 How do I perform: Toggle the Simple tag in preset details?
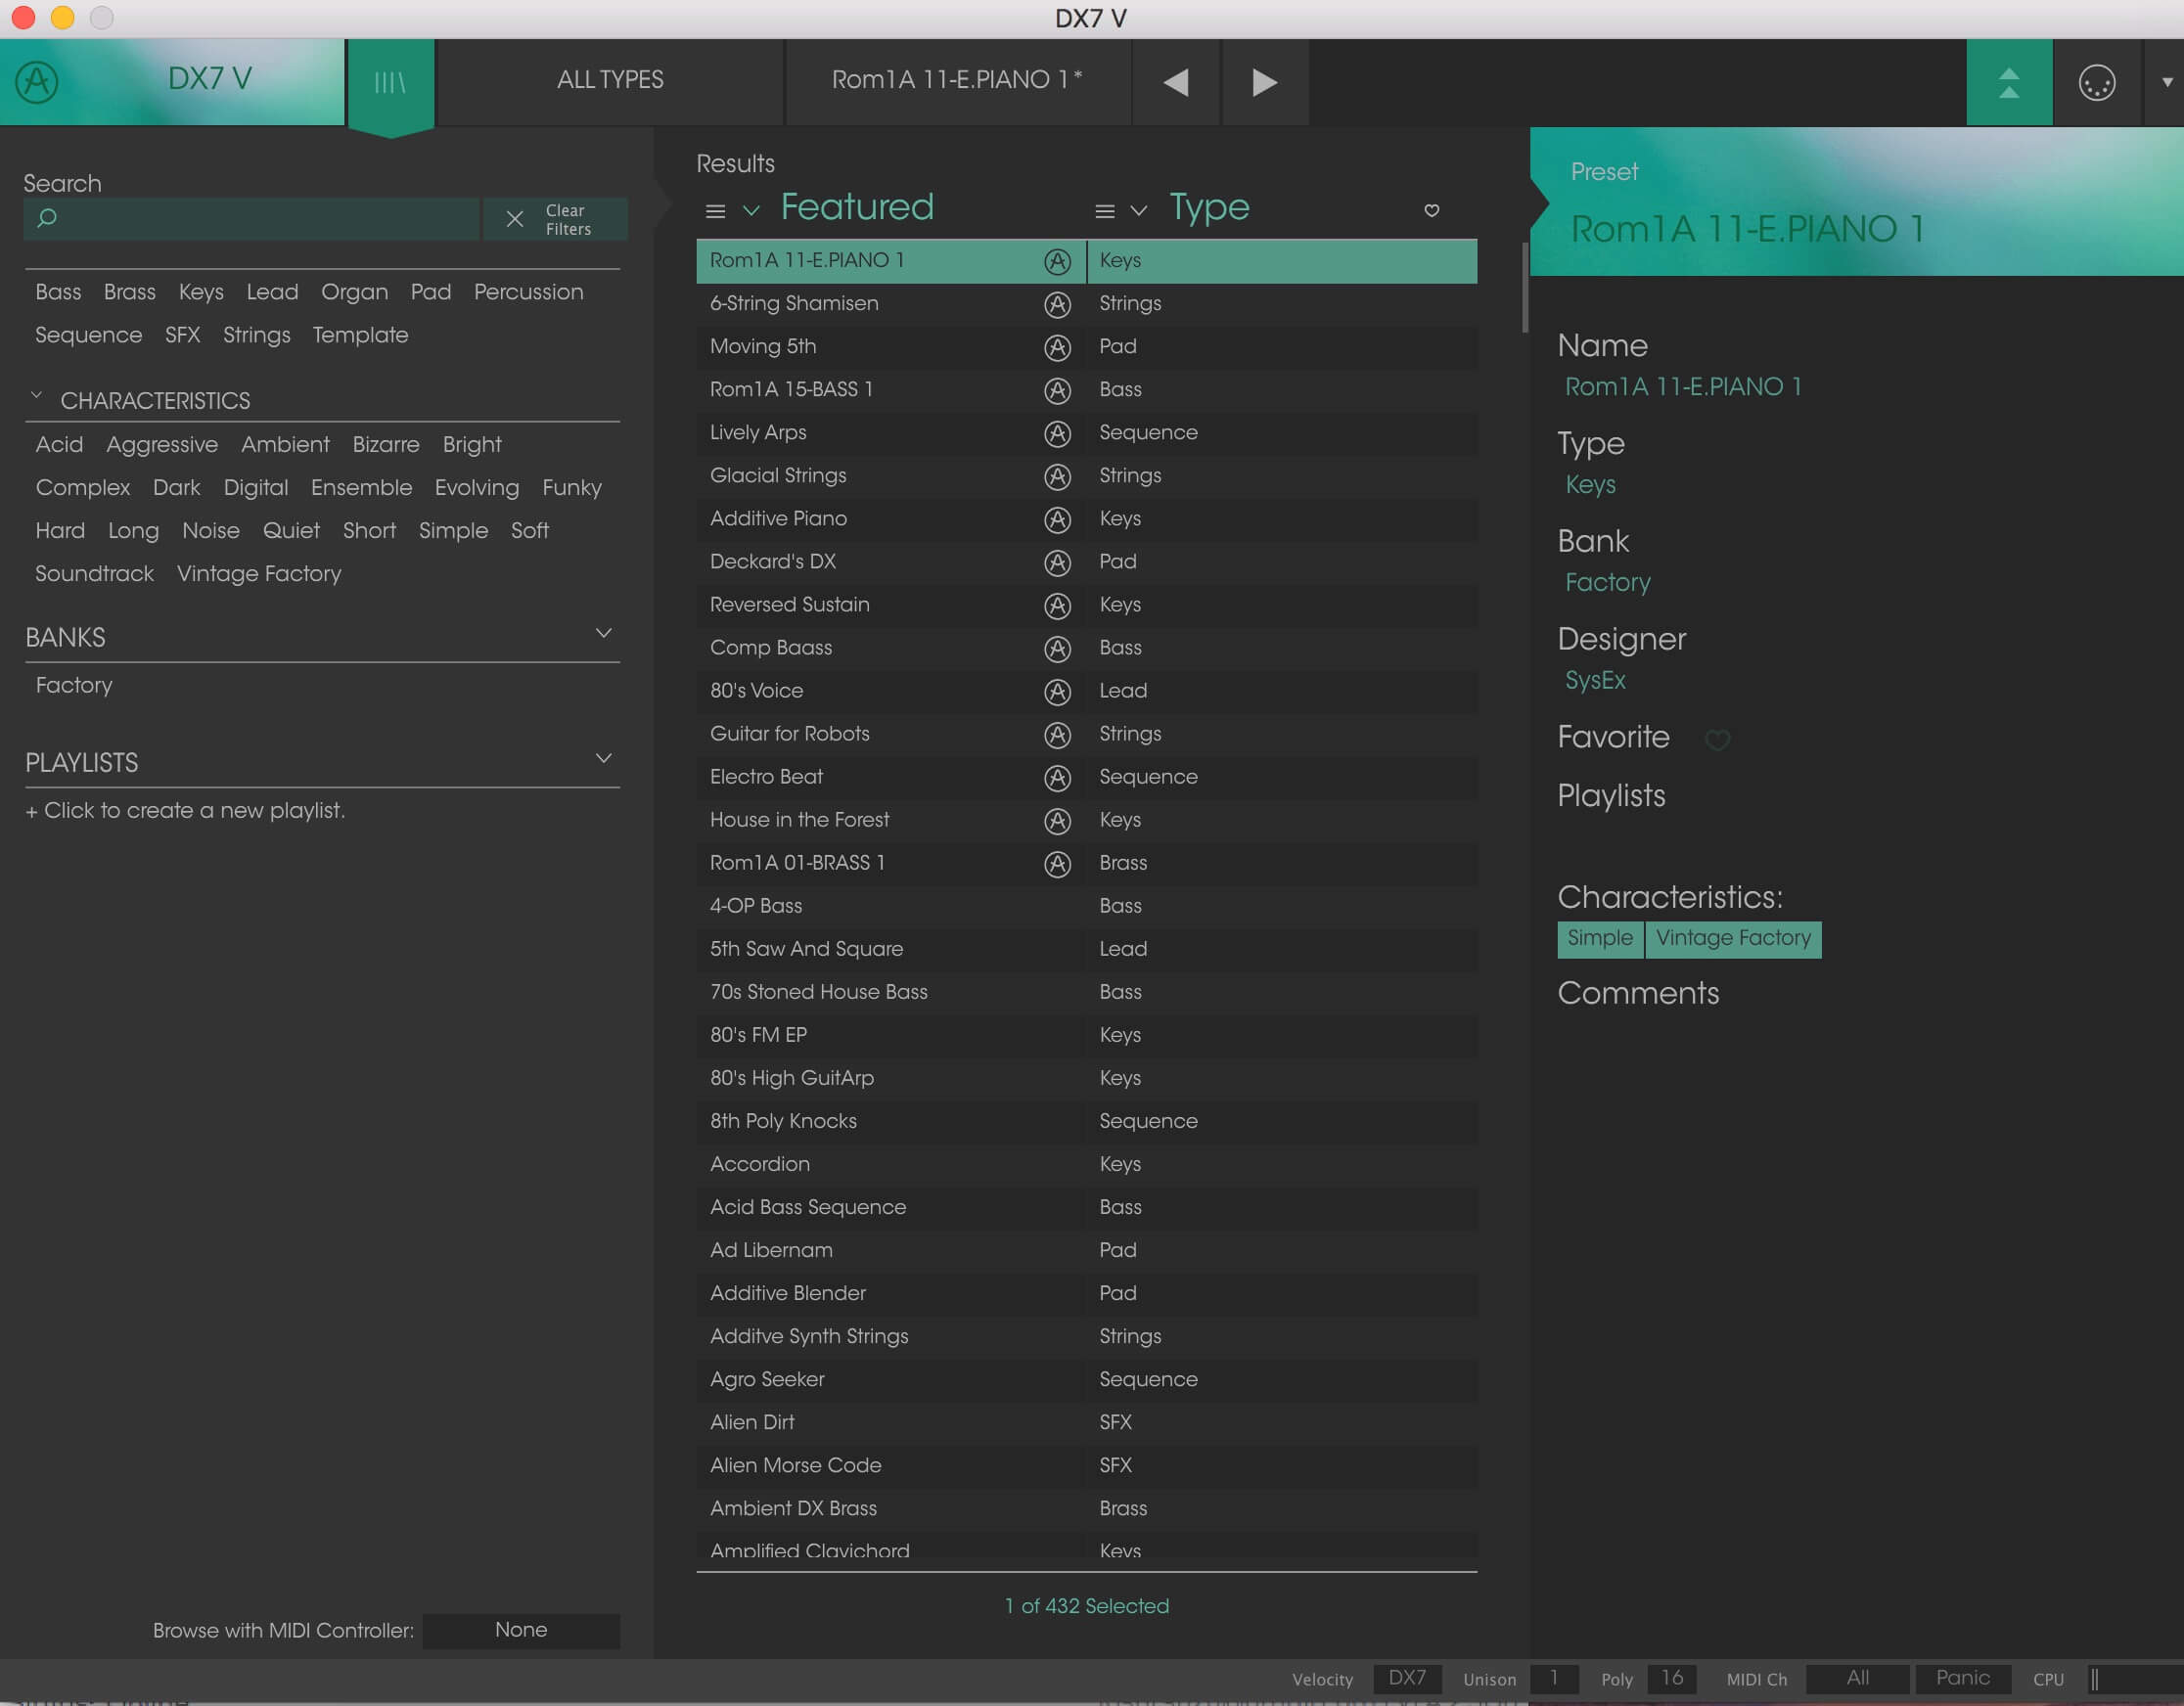tap(1599, 938)
